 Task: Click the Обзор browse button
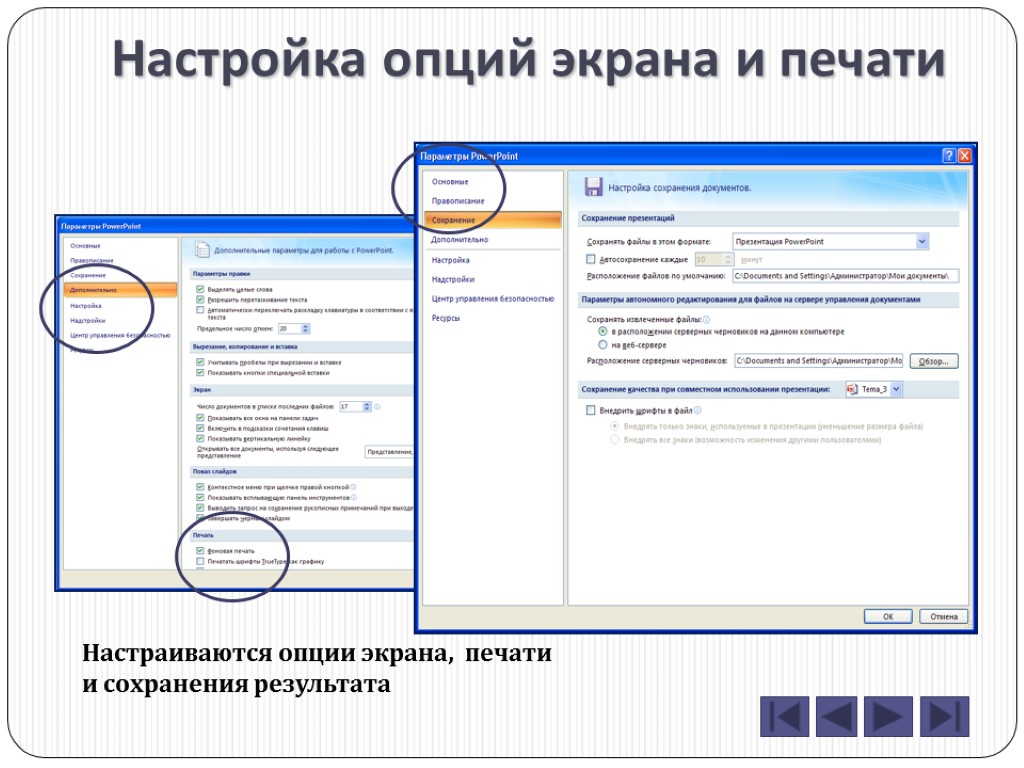click(933, 361)
